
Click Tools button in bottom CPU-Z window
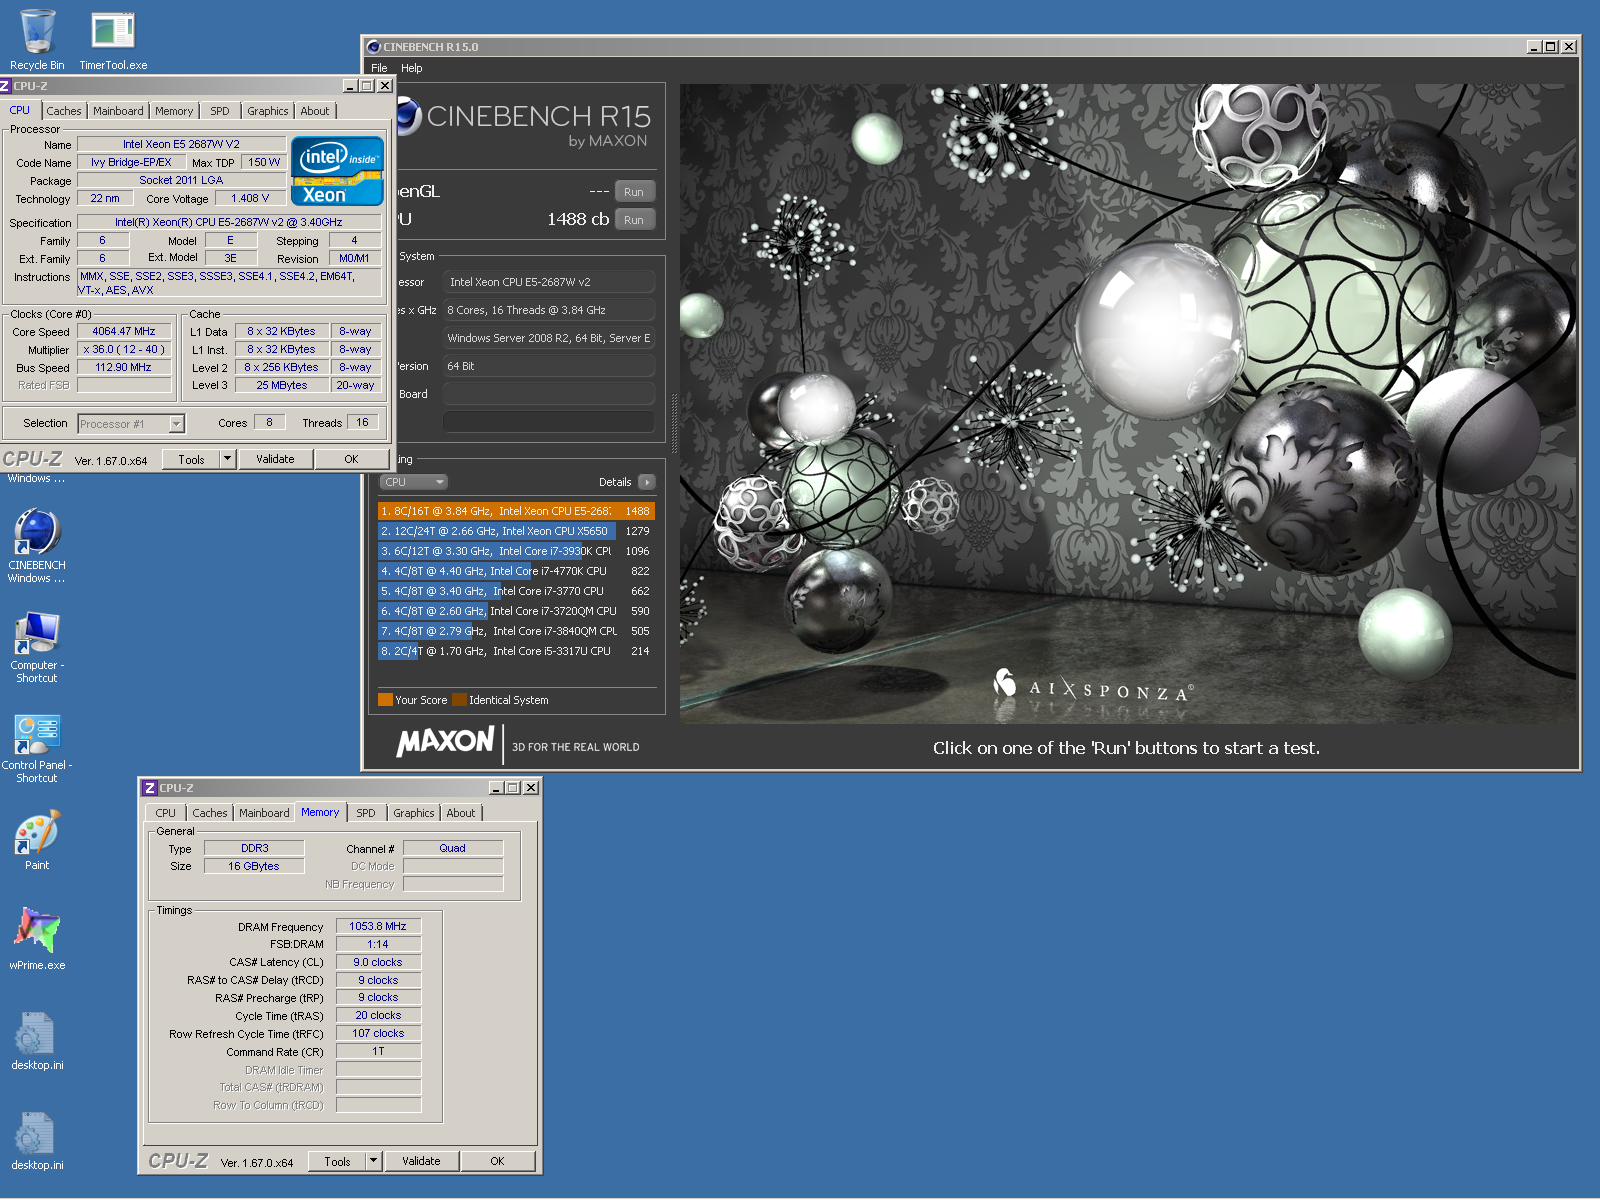pyautogui.click(x=338, y=1161)
